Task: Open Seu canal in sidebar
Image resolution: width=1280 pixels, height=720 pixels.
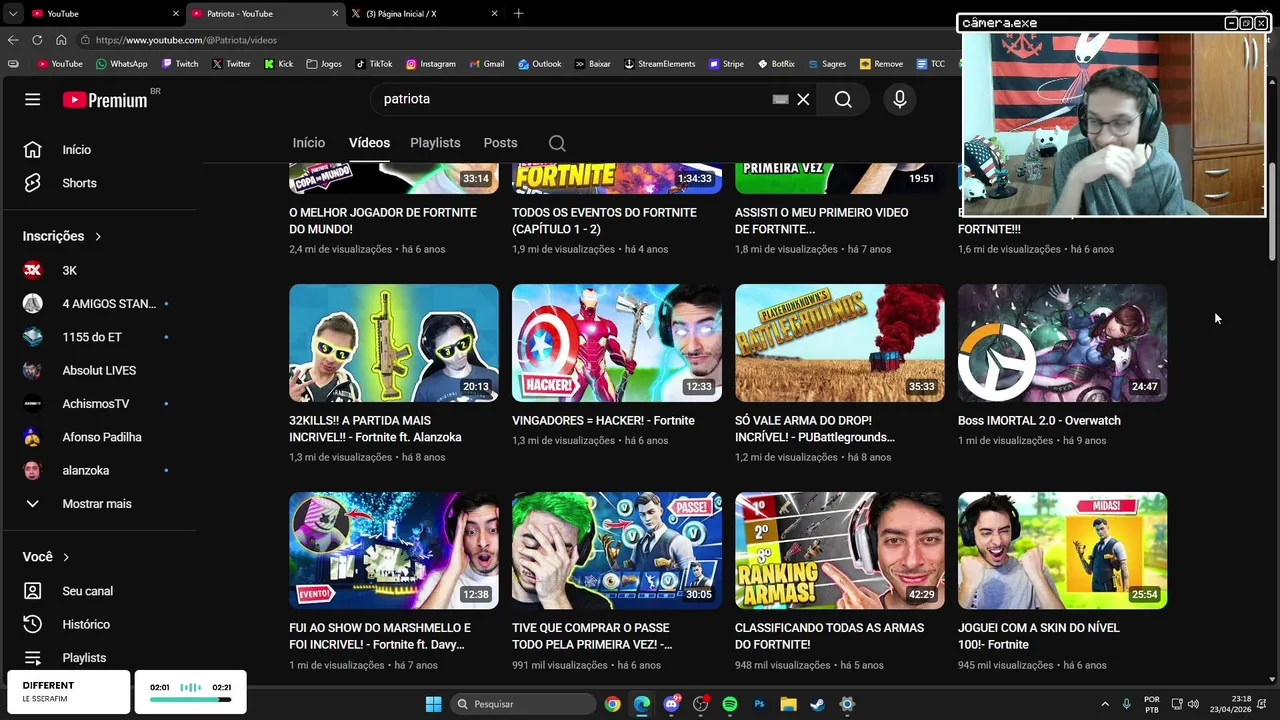Action: pos(100,591)
